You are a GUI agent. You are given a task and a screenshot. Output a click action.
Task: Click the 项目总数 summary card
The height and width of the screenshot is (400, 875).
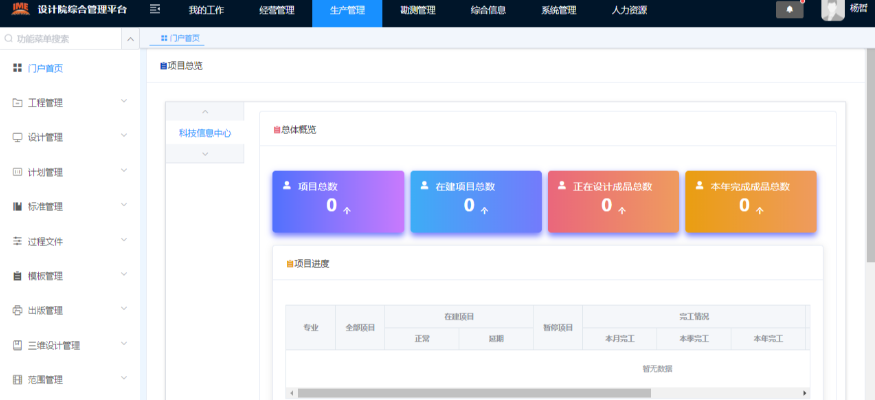338,201
